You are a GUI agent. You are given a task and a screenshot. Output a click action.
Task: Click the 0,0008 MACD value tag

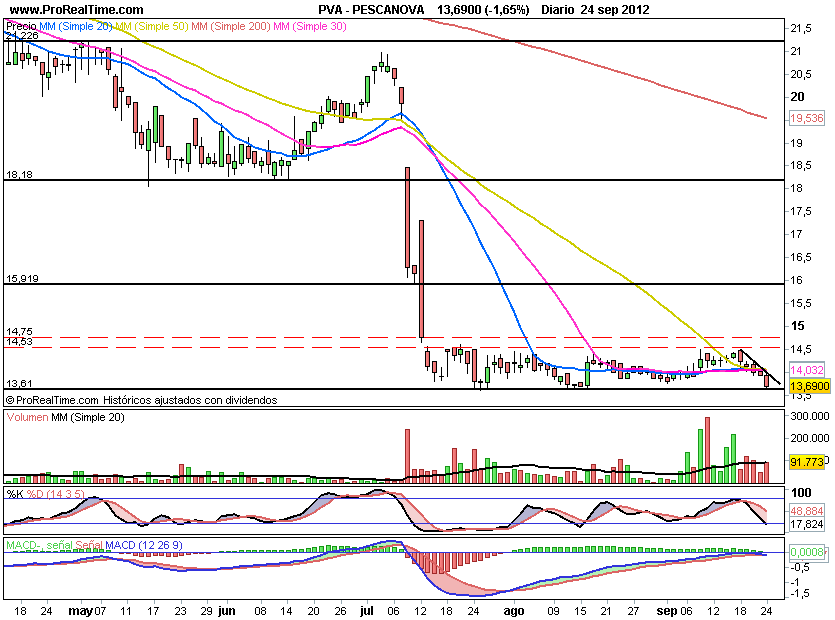tap(806, 551)
